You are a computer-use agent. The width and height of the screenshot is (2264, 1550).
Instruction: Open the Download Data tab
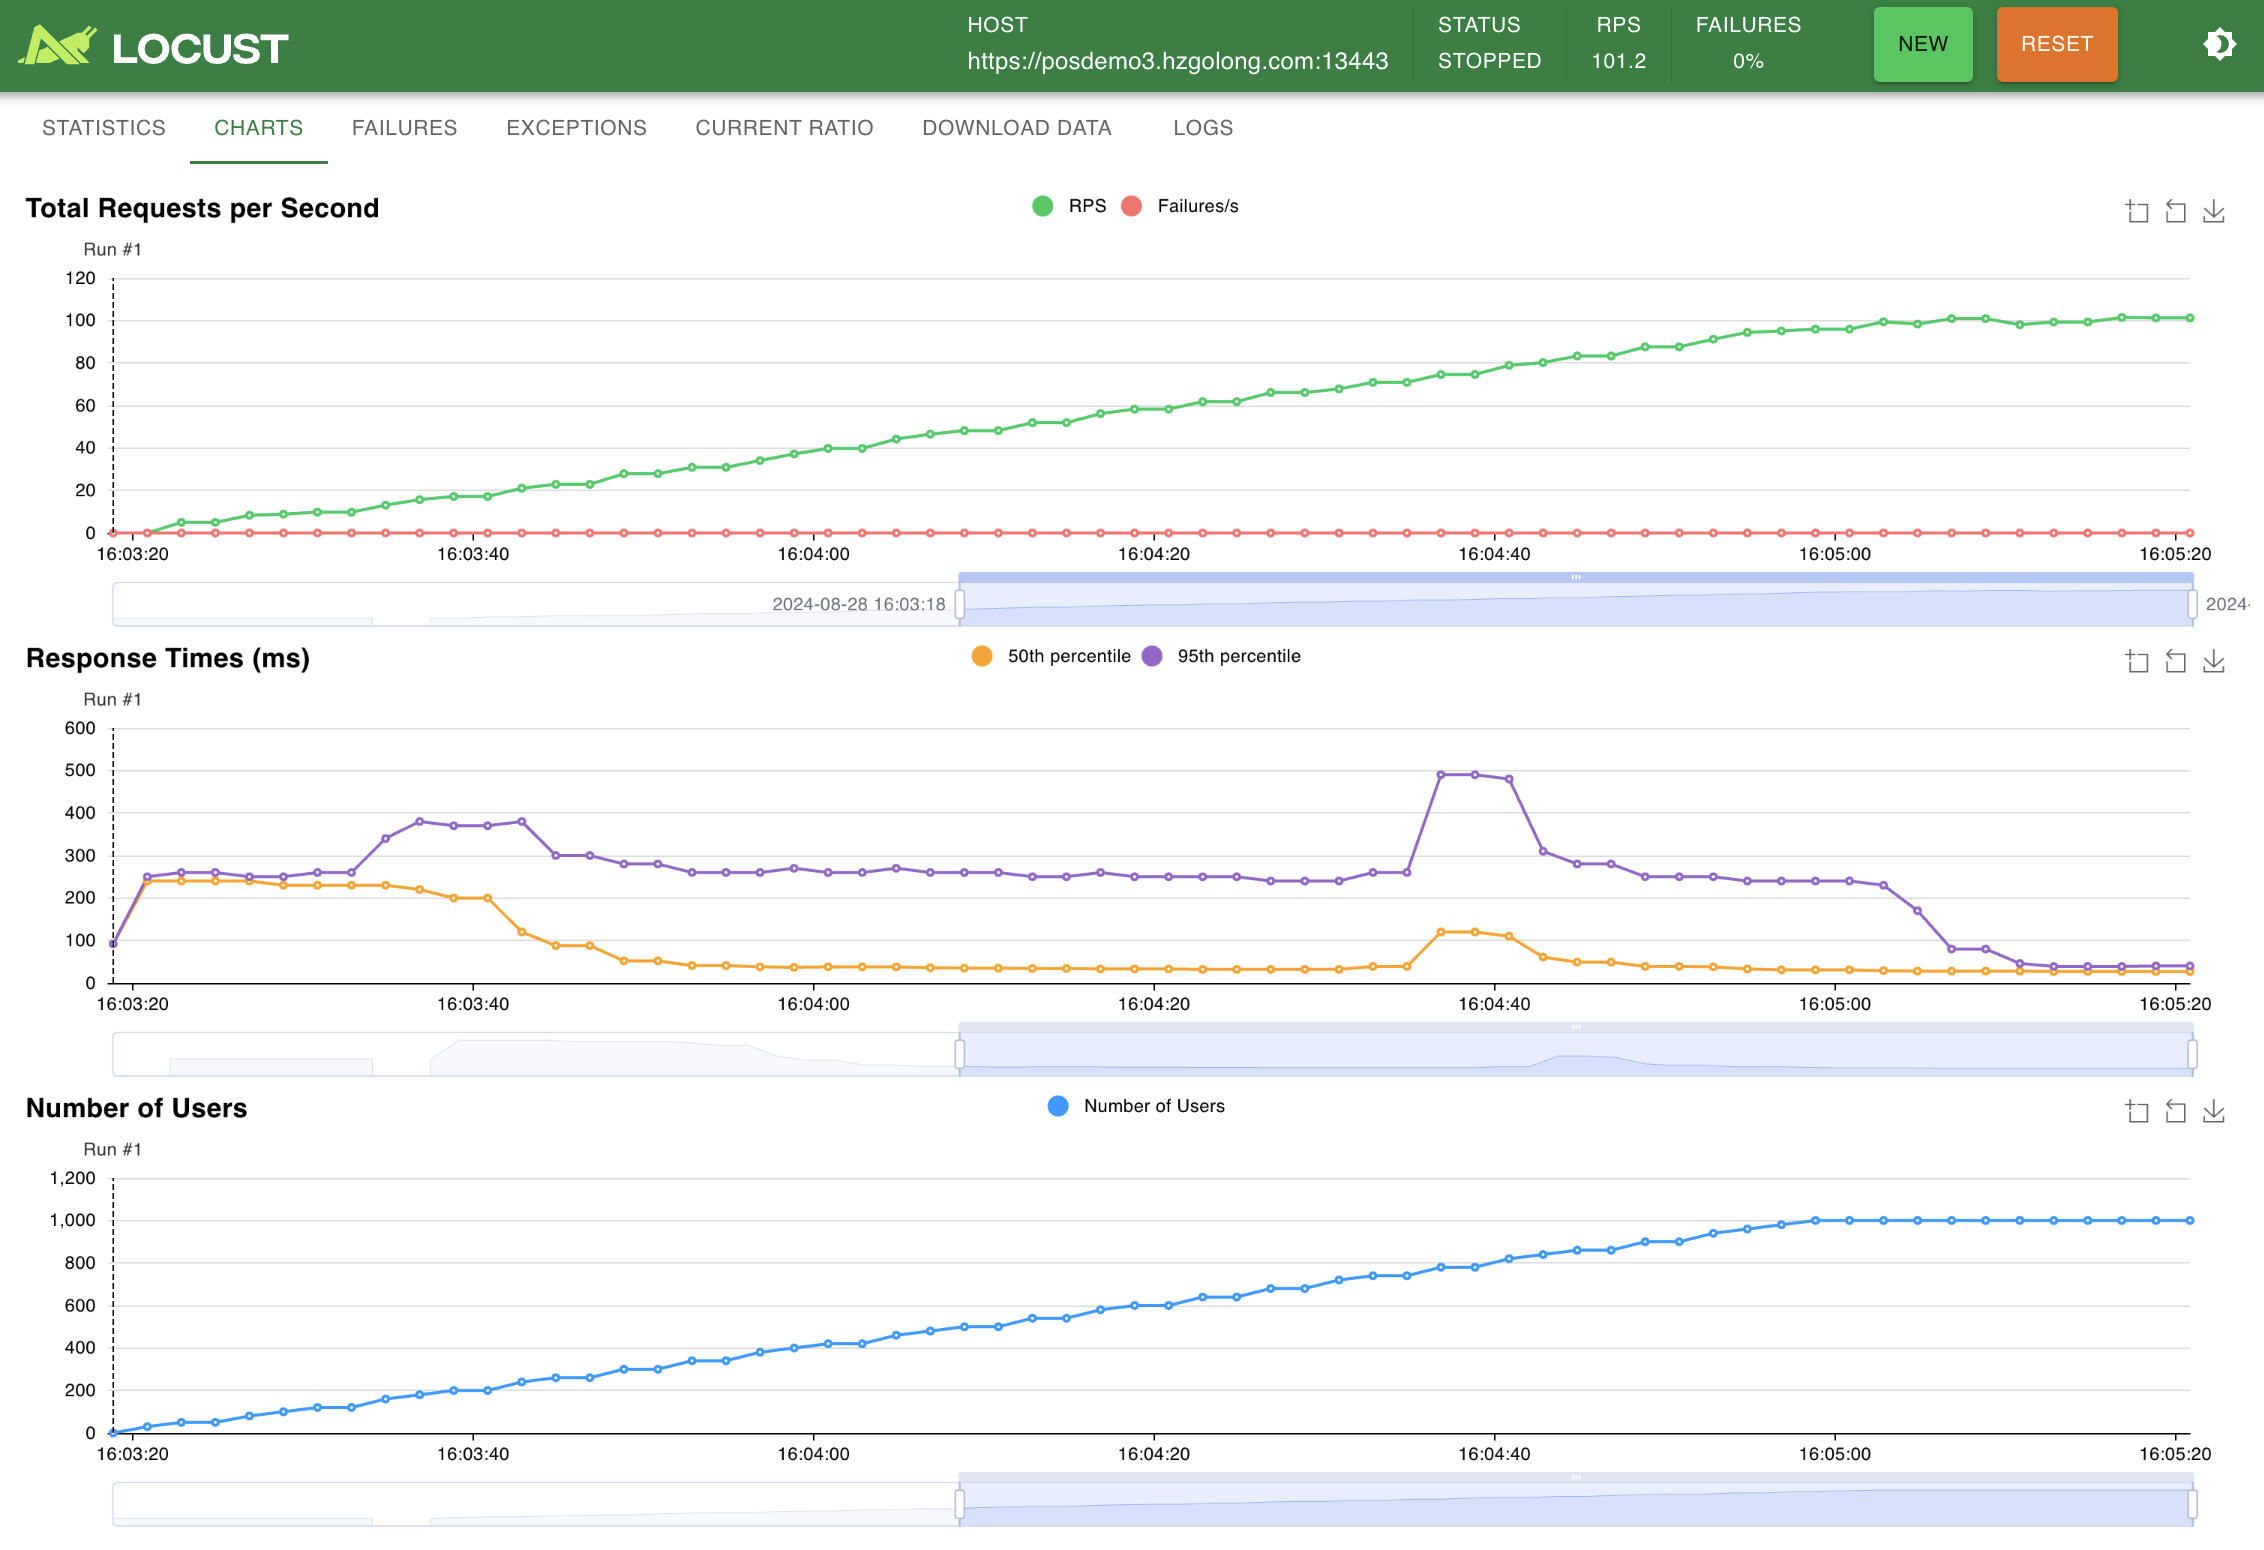pyautogui.click(x=1017, y=128)
